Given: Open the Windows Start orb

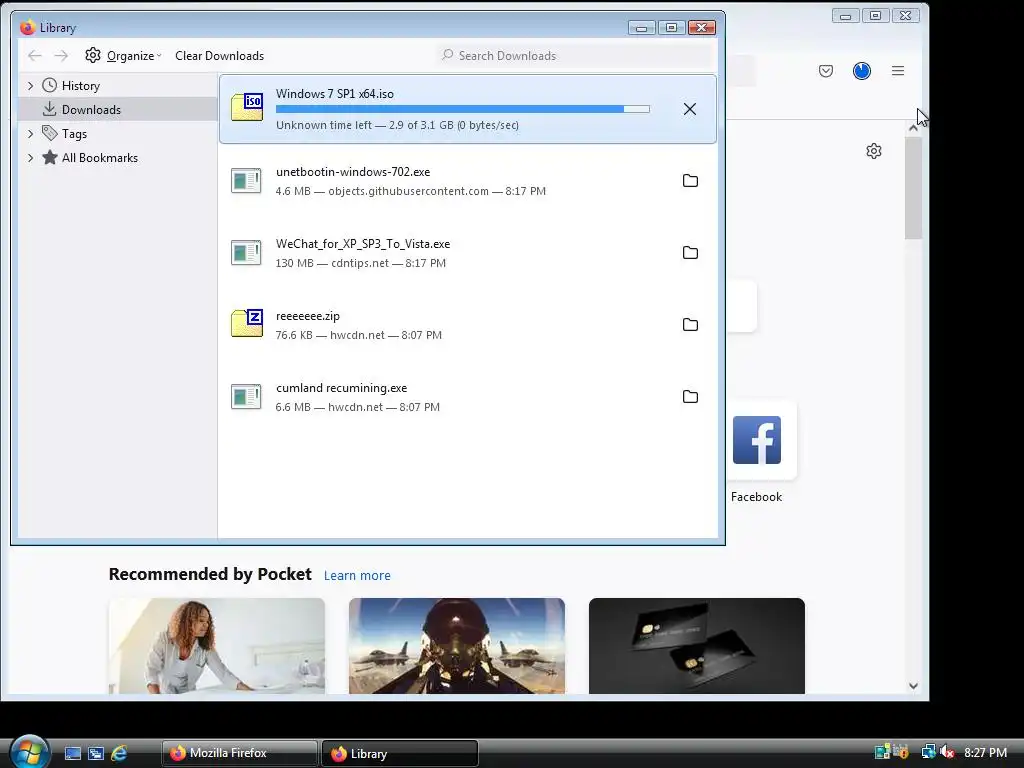Looking at the screenshot, I should [29, 752].
